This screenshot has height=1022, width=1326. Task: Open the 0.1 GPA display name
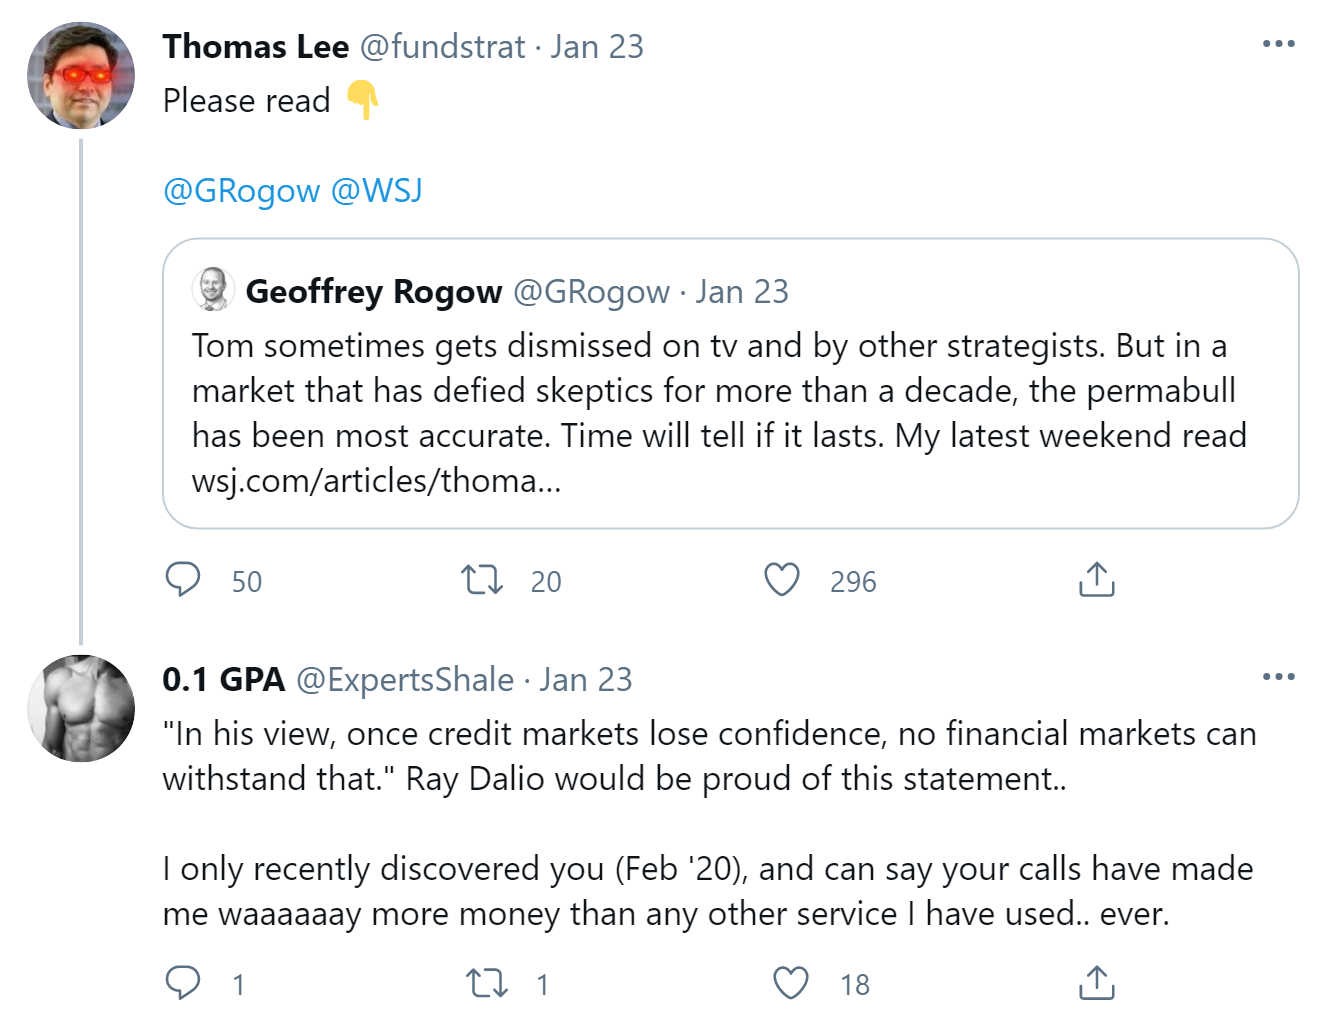point(224,680)
